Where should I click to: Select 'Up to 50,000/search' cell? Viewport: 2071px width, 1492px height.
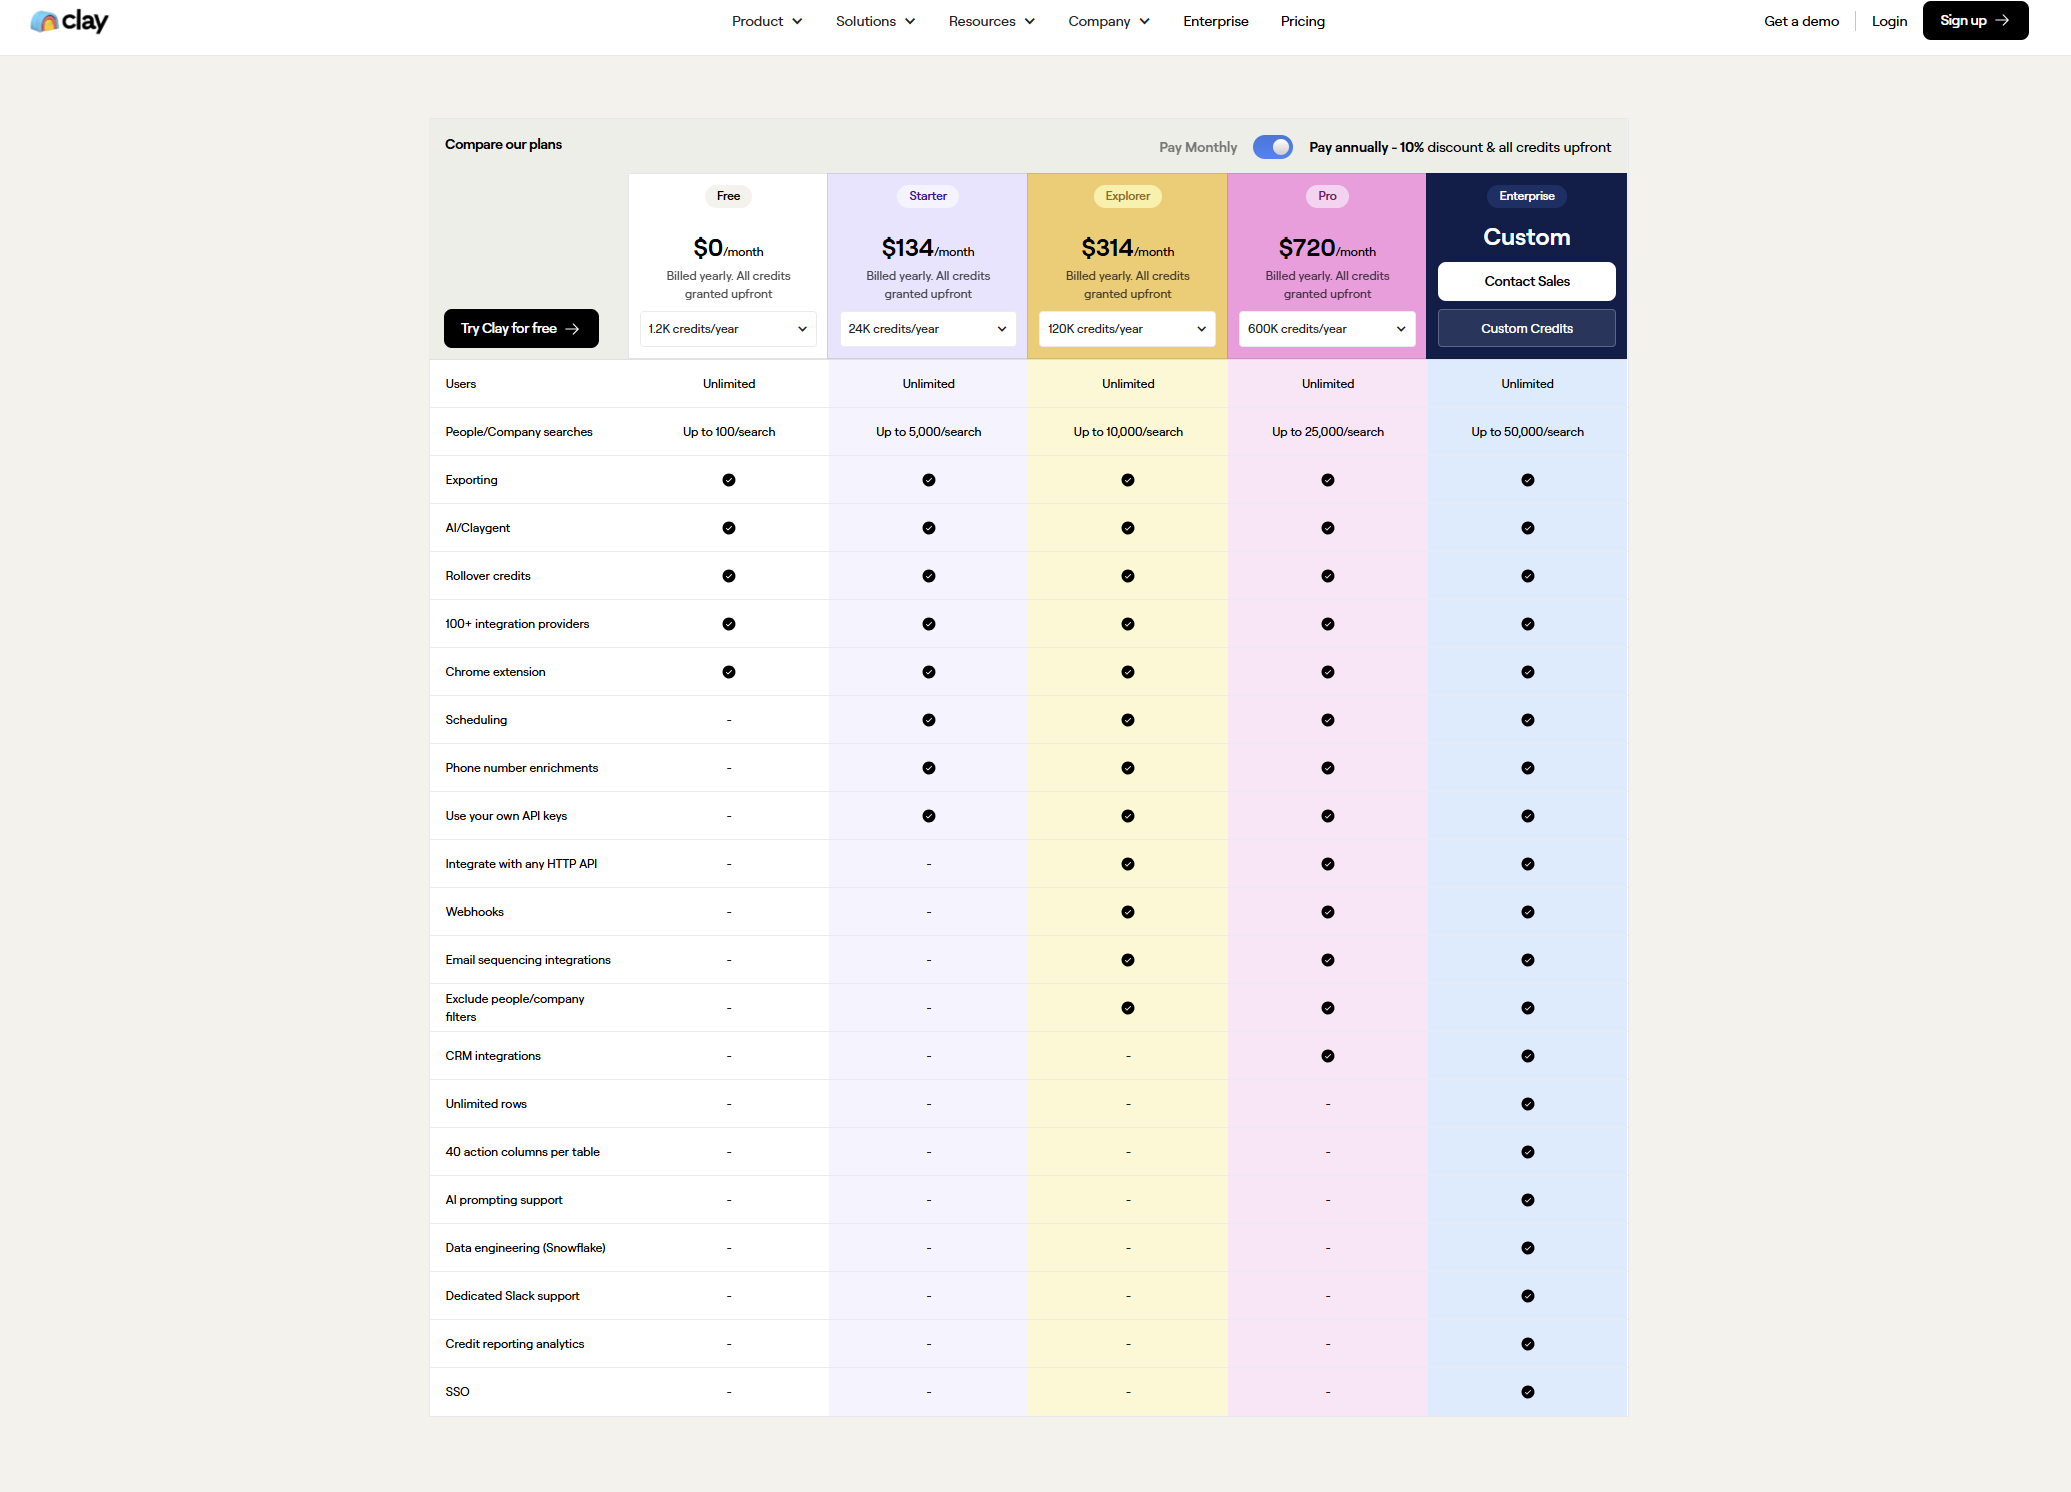point(1527,432)
